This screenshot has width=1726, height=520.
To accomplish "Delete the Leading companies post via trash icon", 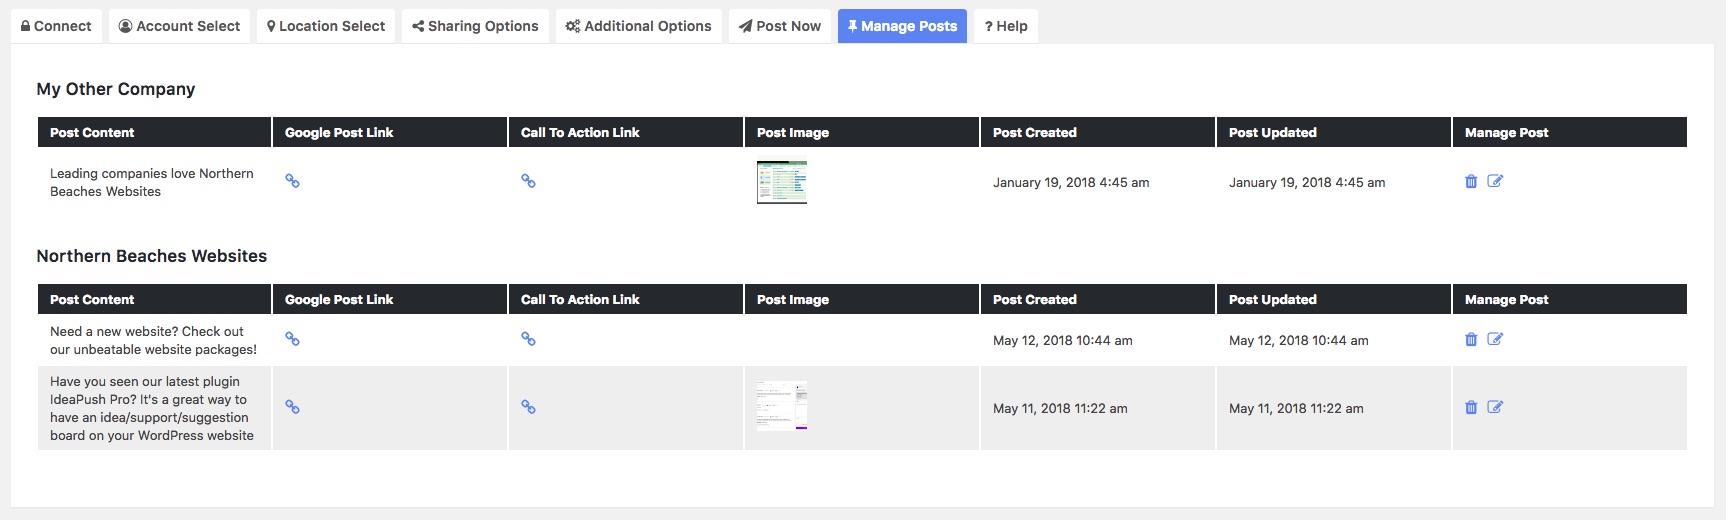I will point(1471,181).
